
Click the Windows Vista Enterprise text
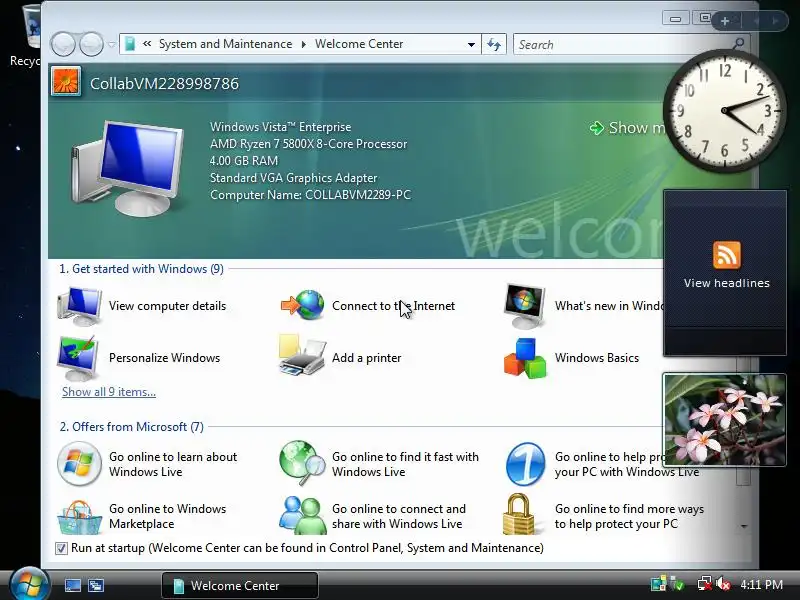tap(281, 127)
